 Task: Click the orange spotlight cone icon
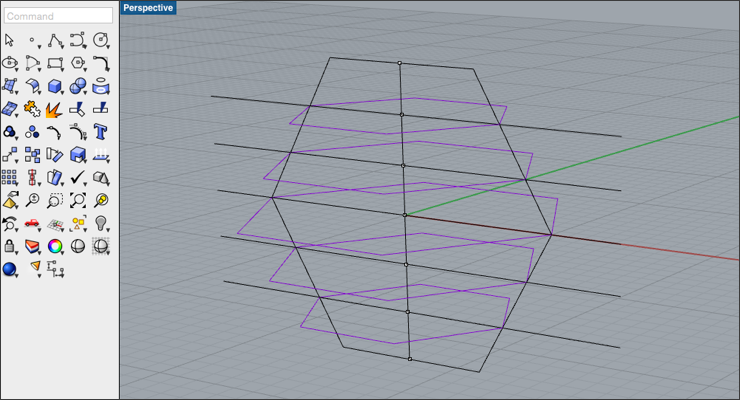[x=35, y=267]
